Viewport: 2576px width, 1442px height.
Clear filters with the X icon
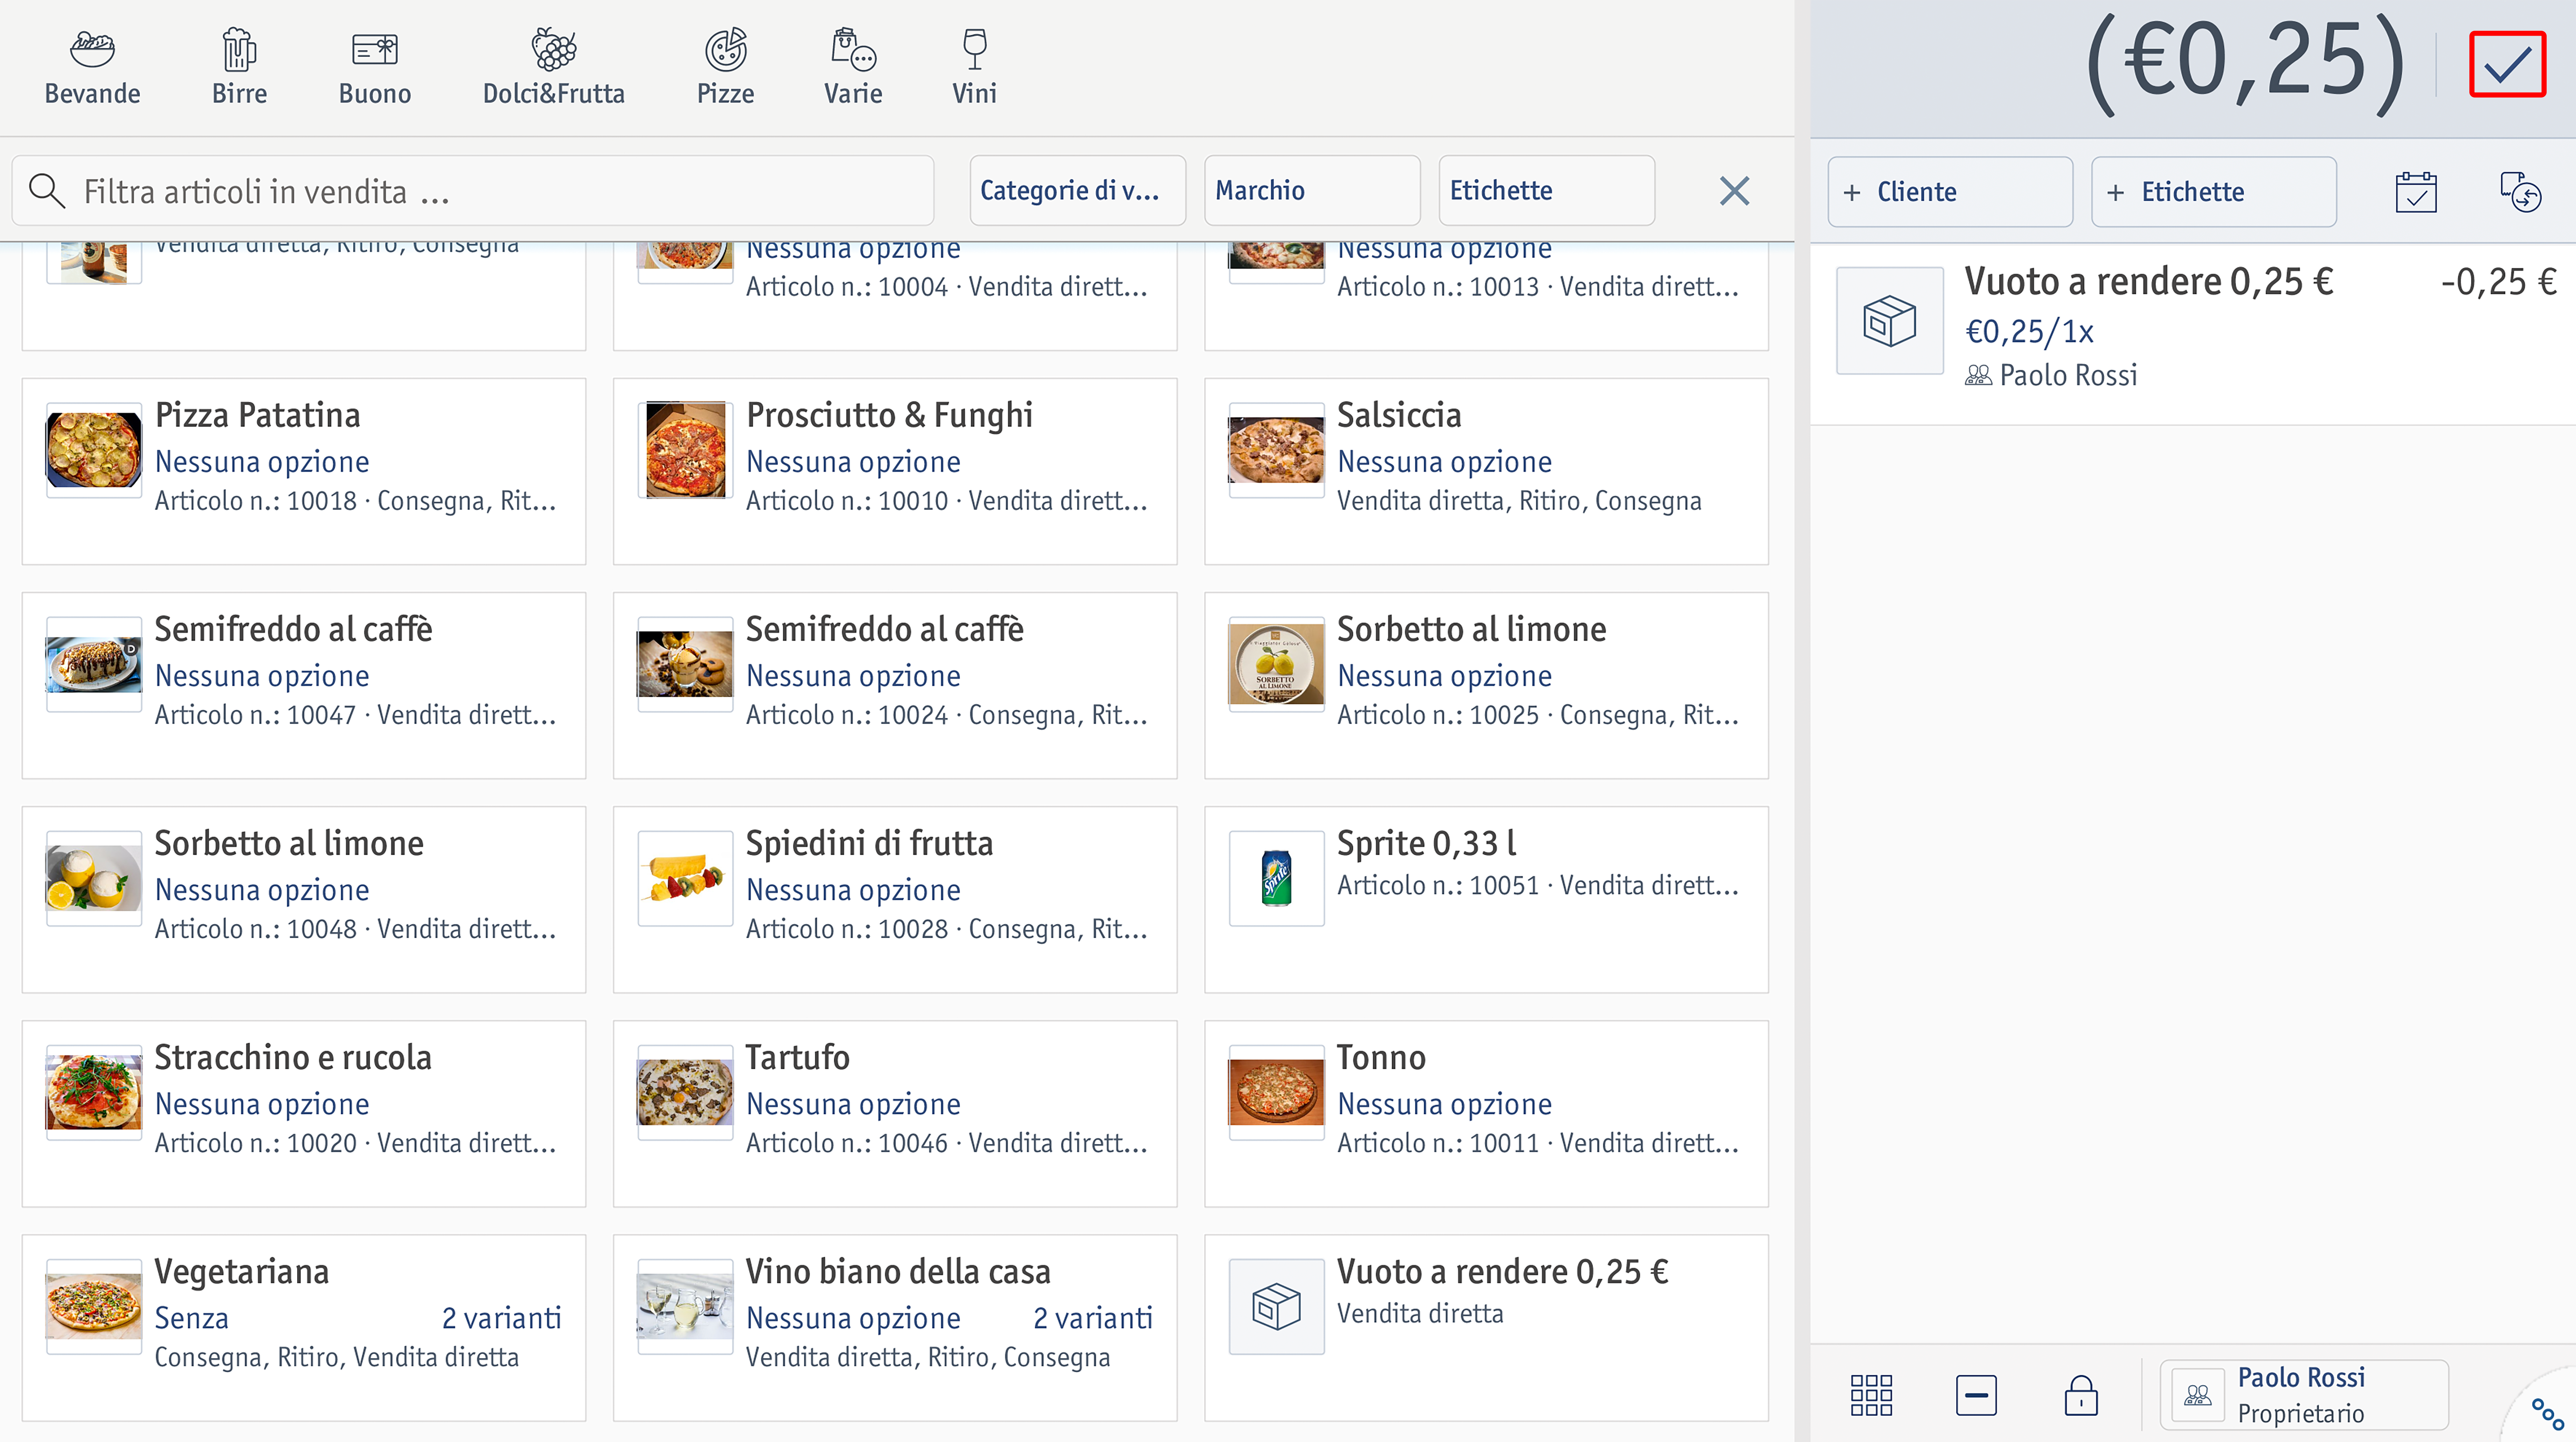1734,191
